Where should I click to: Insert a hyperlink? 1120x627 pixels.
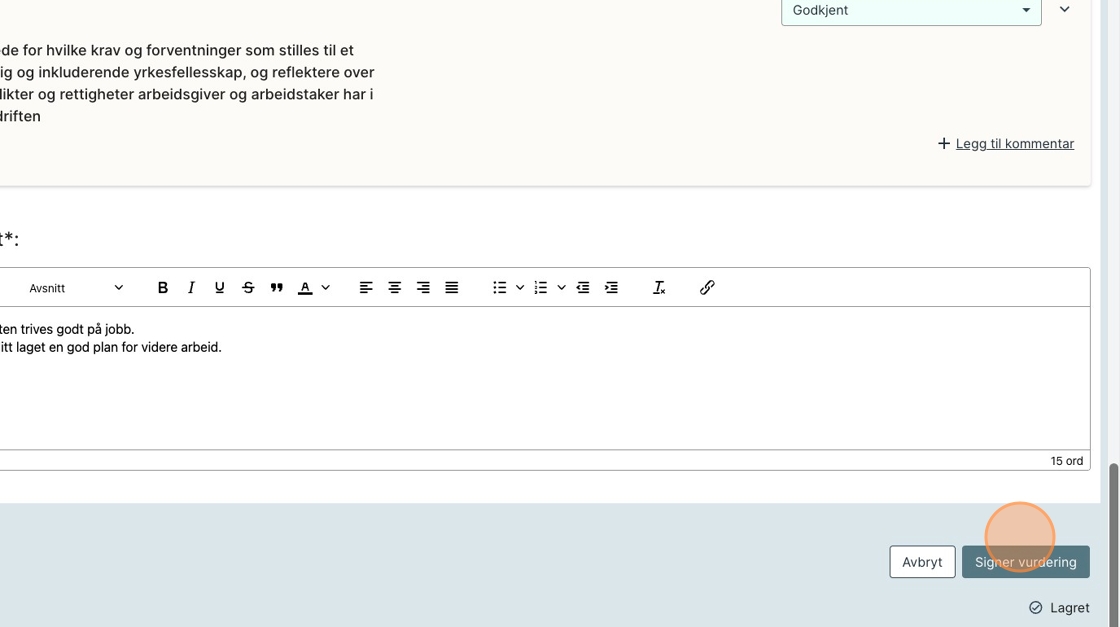click(707, 288)
